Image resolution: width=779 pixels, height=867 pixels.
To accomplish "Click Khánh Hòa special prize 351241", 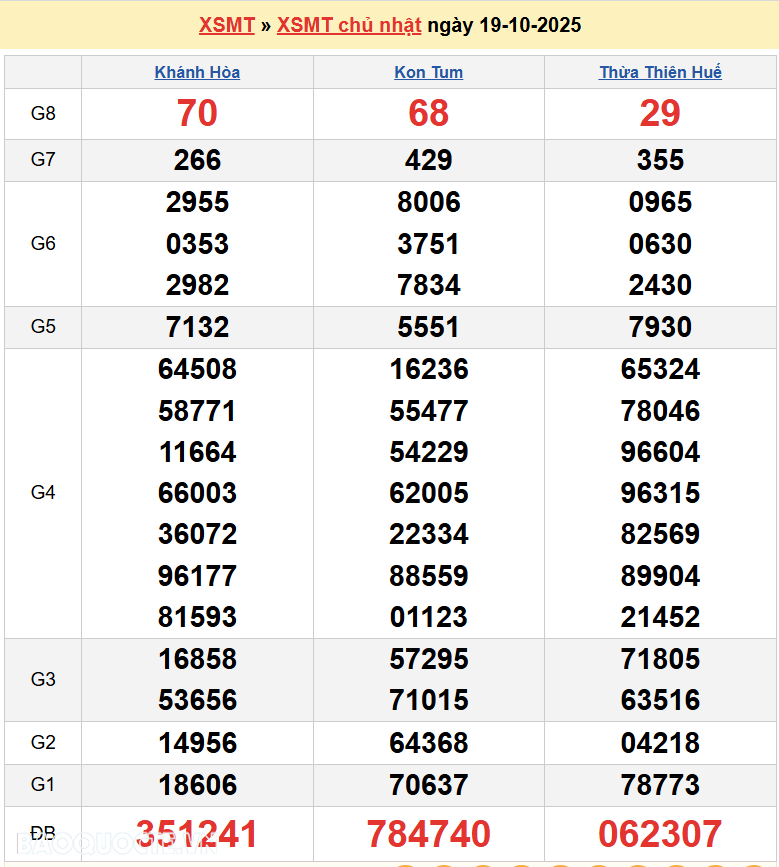I will coord(197,834).
